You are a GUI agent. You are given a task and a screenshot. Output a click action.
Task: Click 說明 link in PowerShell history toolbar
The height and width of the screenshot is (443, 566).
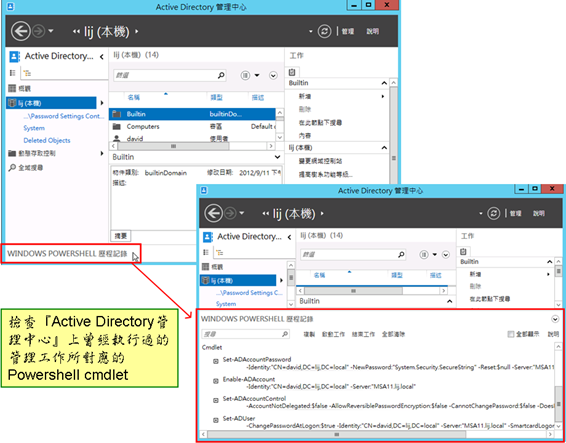coord(553,334)
